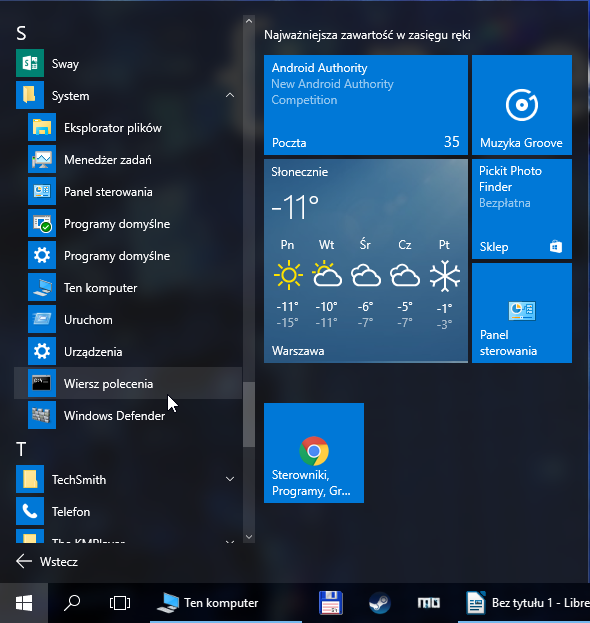Viewport: 590px width, 623px height.
Task: Select the System folder label
Action: 70,96
